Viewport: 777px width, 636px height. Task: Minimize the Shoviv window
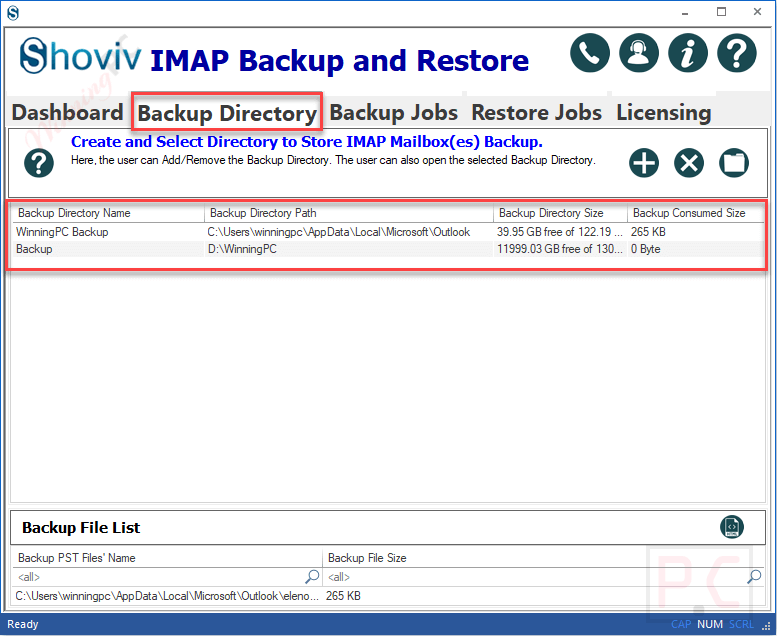pyautogui.click(x=685, y=12)
